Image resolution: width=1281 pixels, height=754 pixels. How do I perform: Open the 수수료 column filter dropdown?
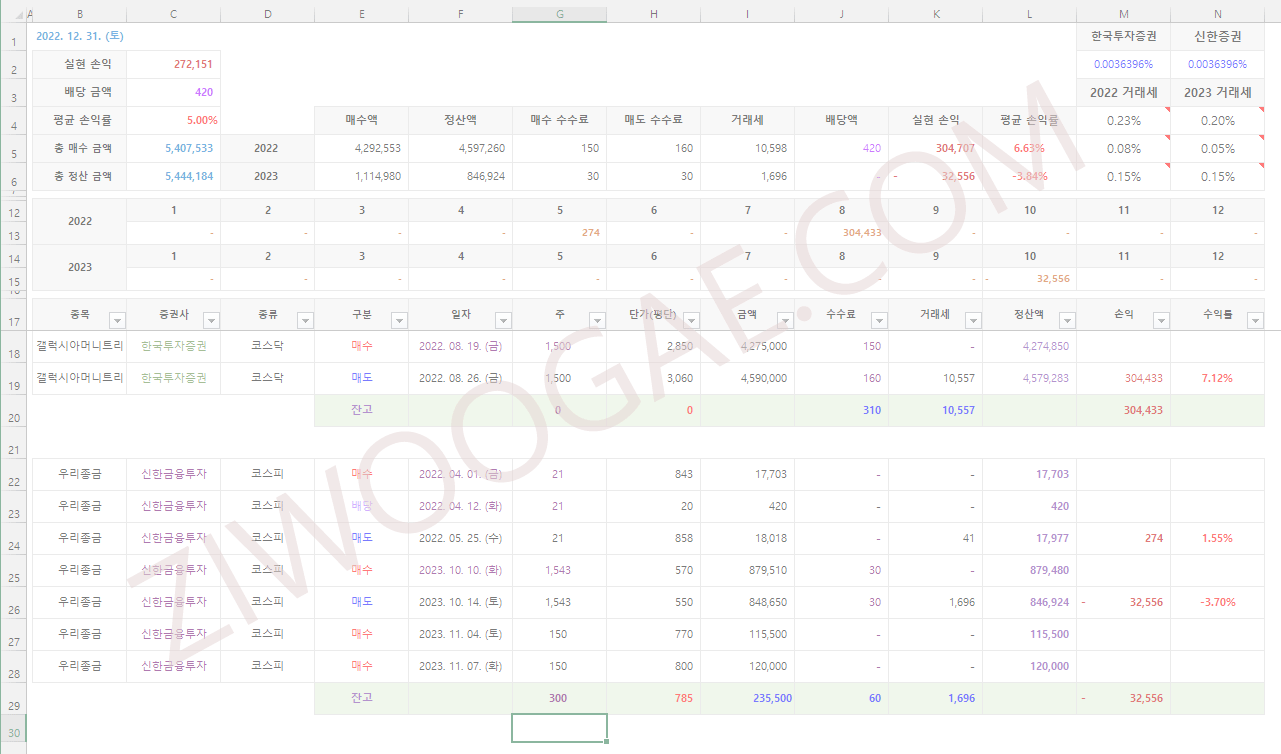coord(879,321)
